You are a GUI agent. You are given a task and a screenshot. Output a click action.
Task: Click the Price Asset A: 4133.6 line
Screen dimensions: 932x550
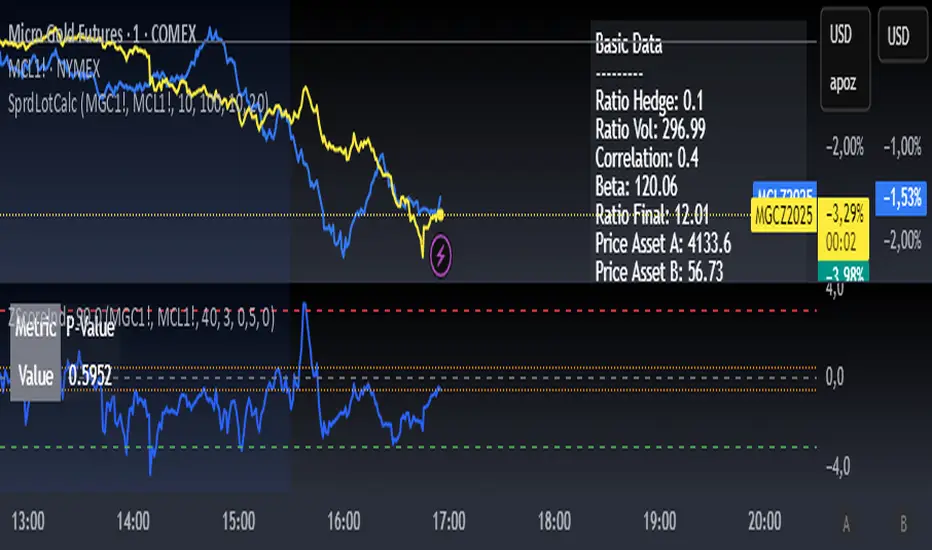click(x=663, y=244)
